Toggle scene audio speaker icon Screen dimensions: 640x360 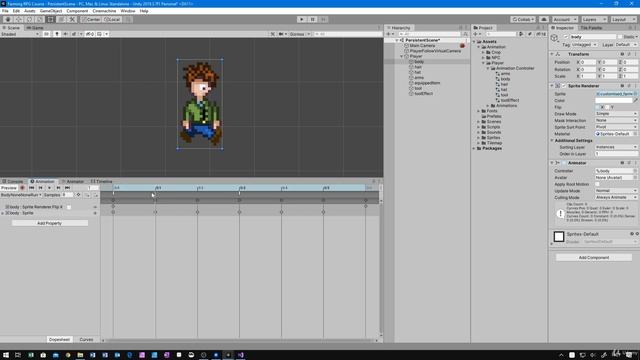click(x=65, y=34)
